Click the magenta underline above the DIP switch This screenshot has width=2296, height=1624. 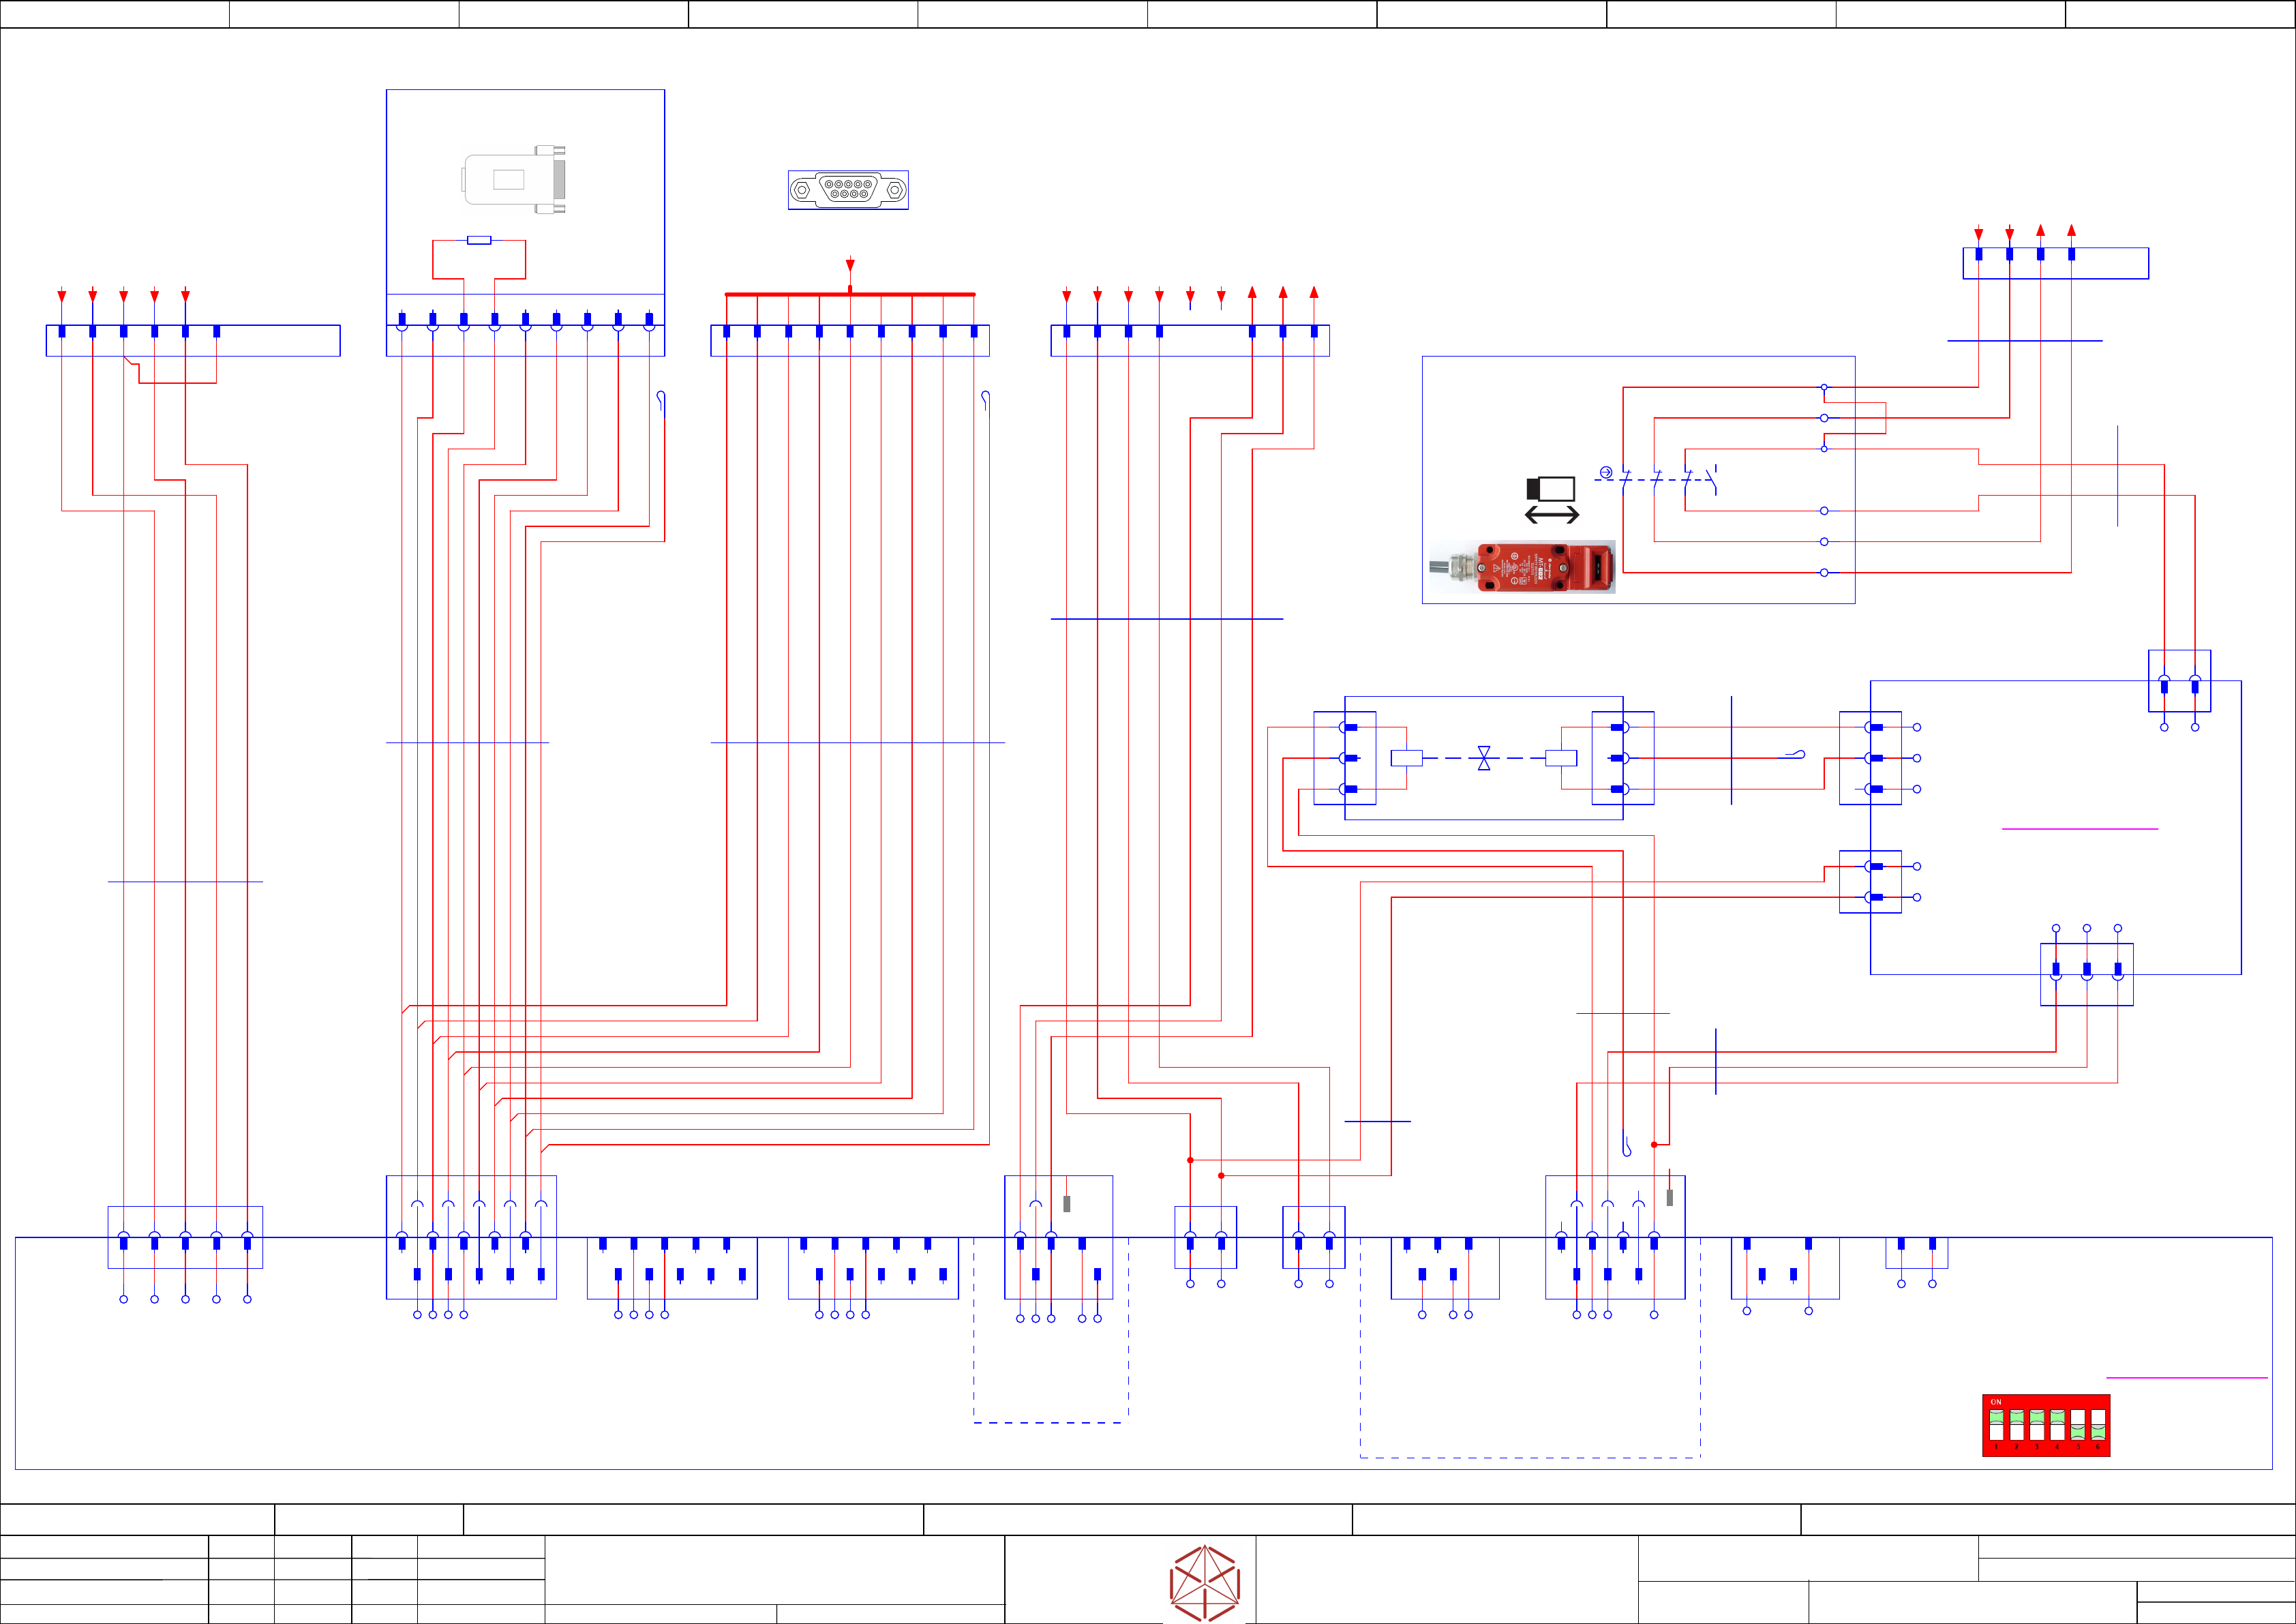tap(2187, 1378)
